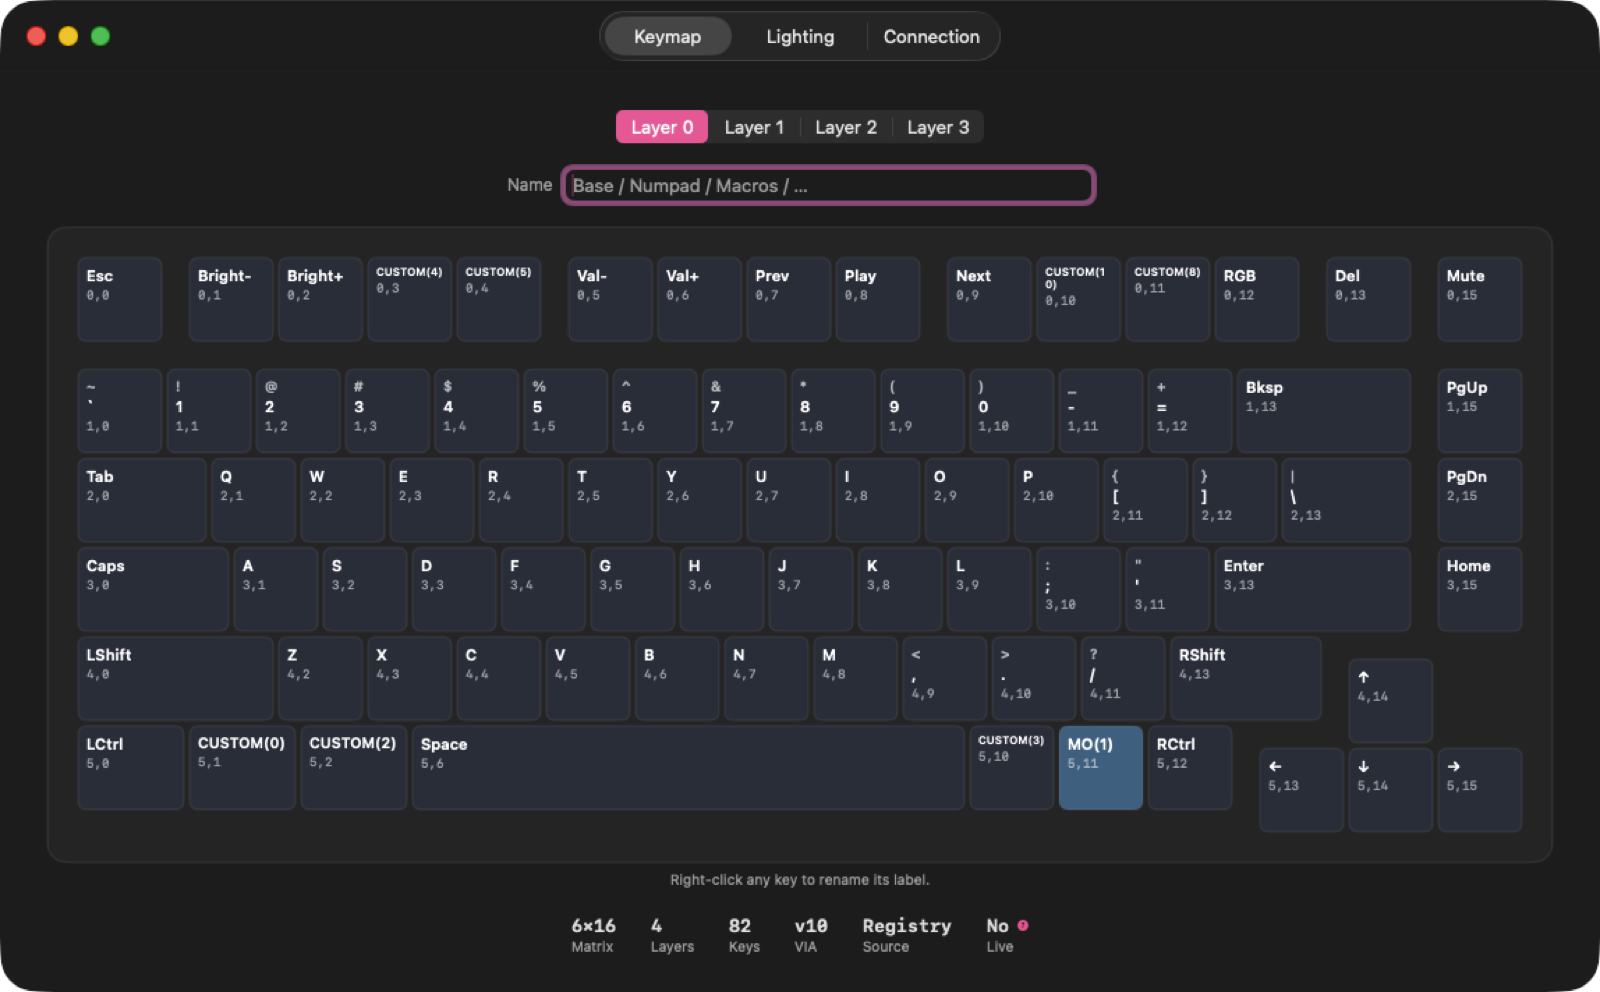Click the Q key
The width and height of the screenshot is (1600, 992).
pos(253,500)
